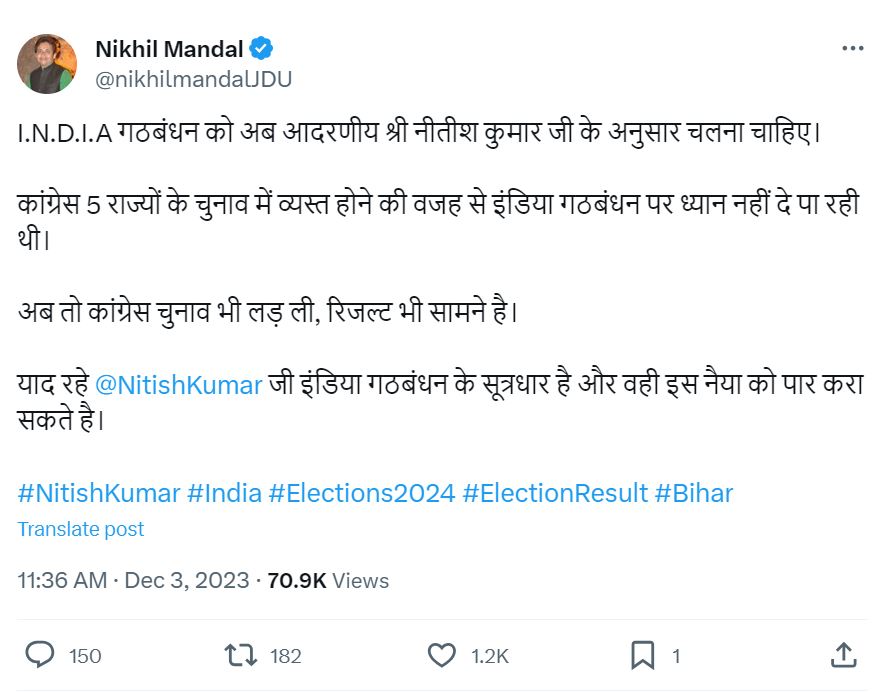Like the post with the heart icon
The width and height of the screenshot is (879, 692).
click(x=441, y=655)
